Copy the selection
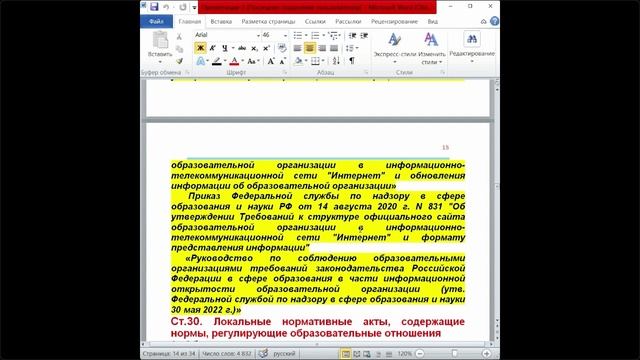This screenshot has height=360, width=640. [179, 49]
